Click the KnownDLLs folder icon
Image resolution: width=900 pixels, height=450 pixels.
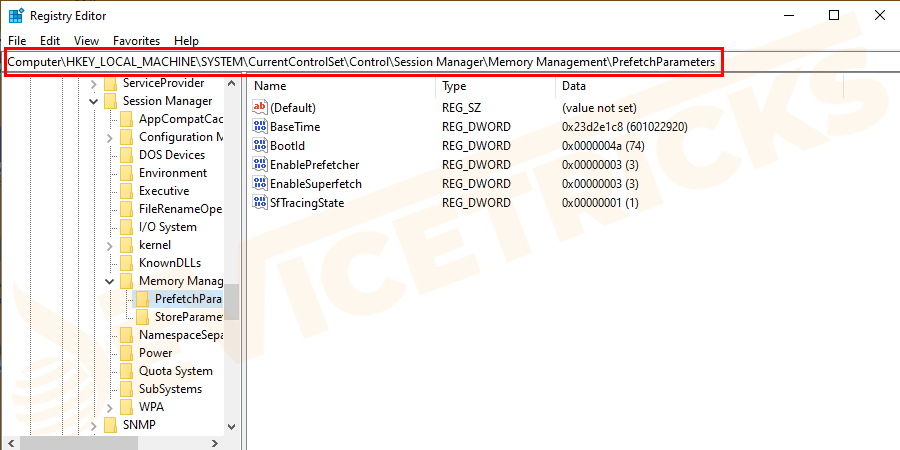click(127, 263)
